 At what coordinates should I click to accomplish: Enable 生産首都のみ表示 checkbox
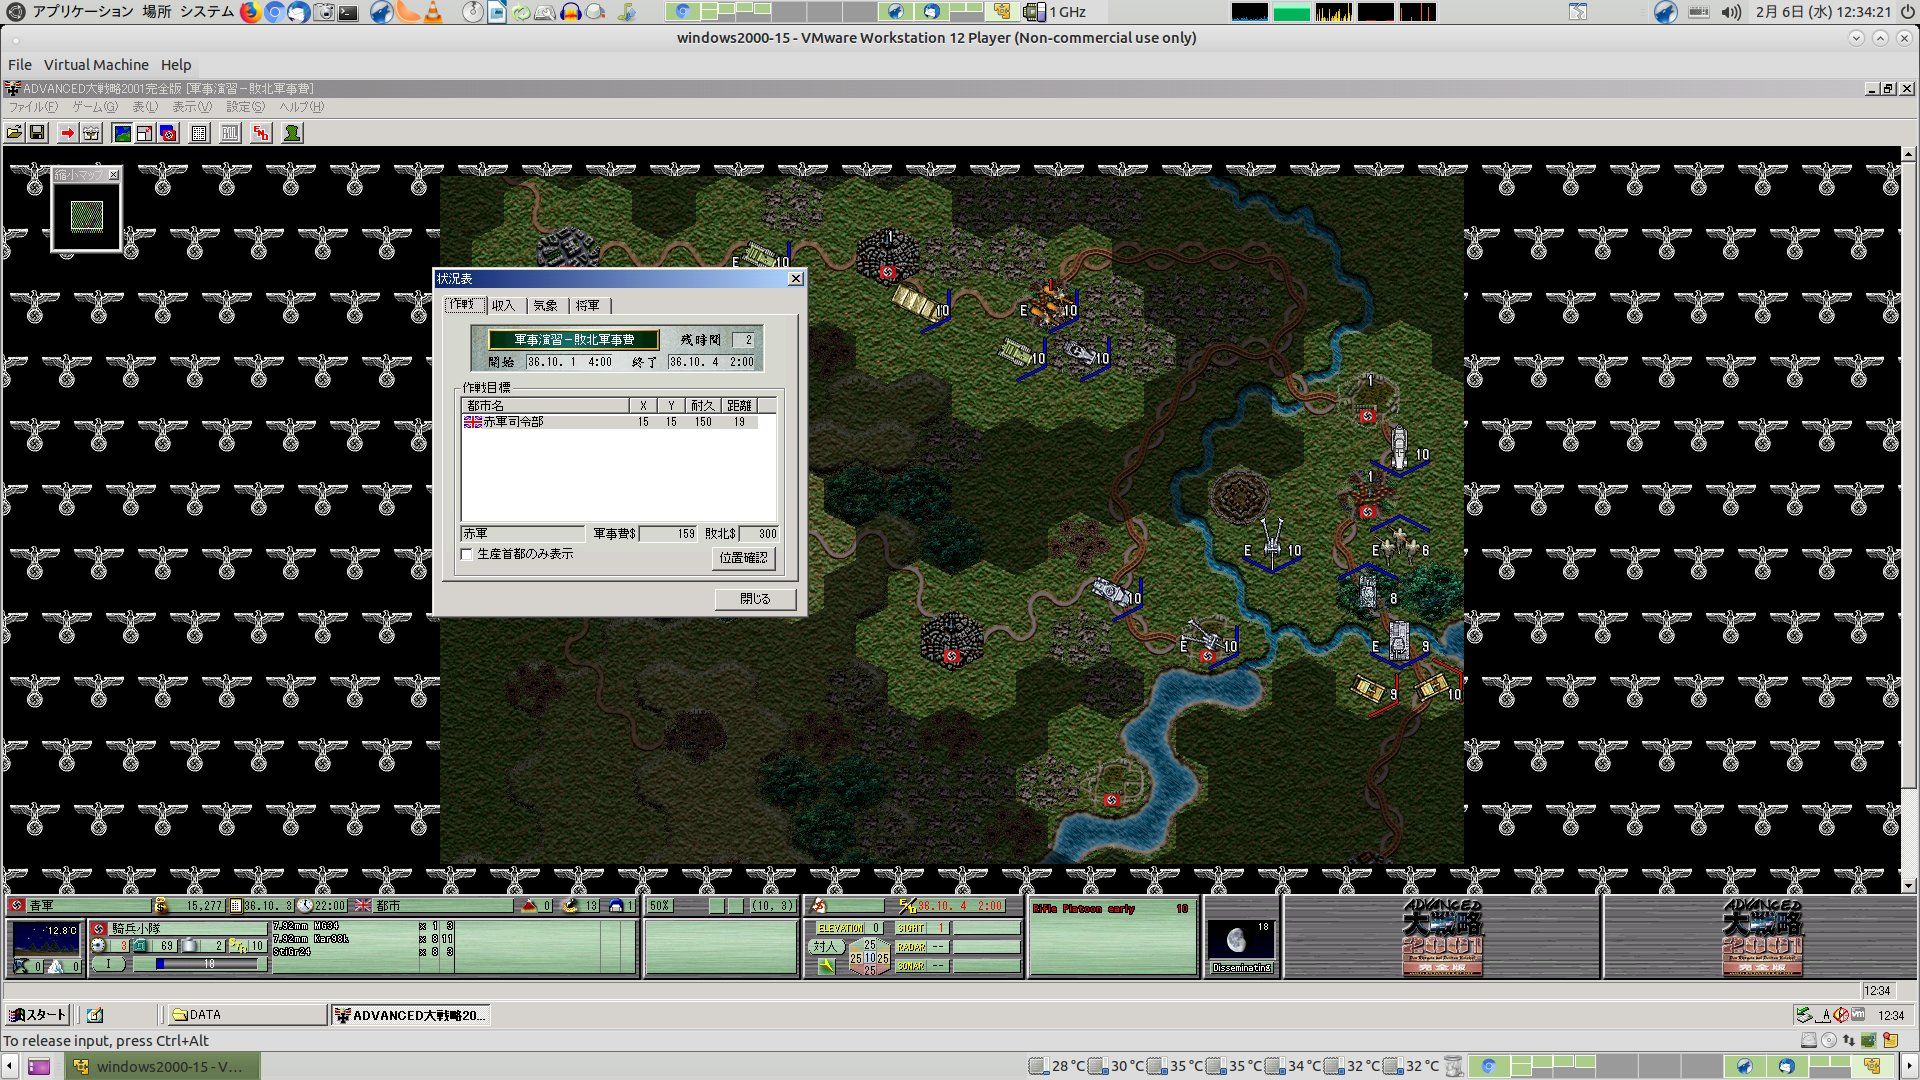[x=467, y=554]
